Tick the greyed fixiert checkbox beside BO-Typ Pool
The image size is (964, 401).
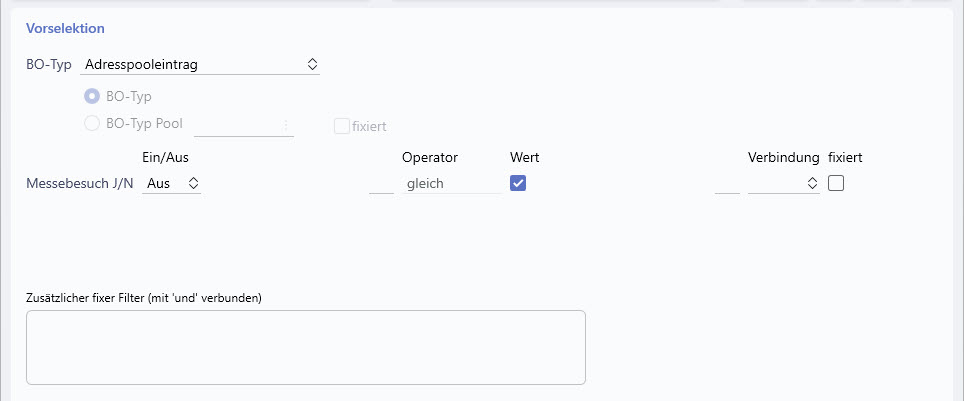point(341,126)
